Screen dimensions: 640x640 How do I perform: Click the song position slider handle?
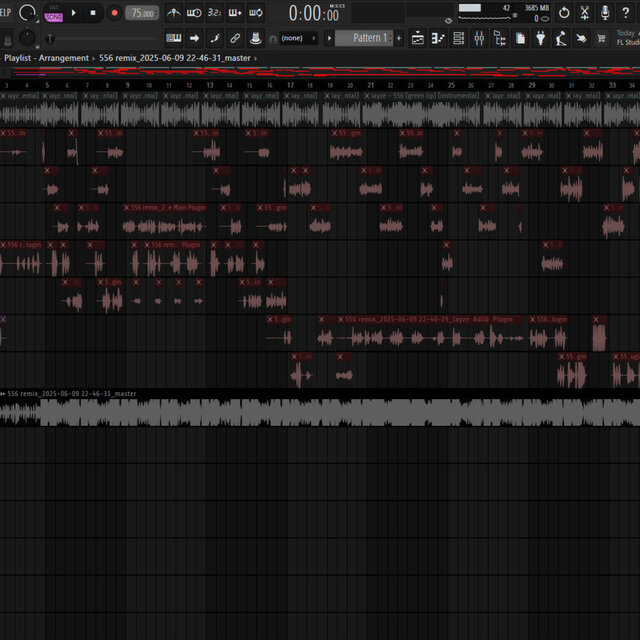pyautogui.click(x=50, y=39)
